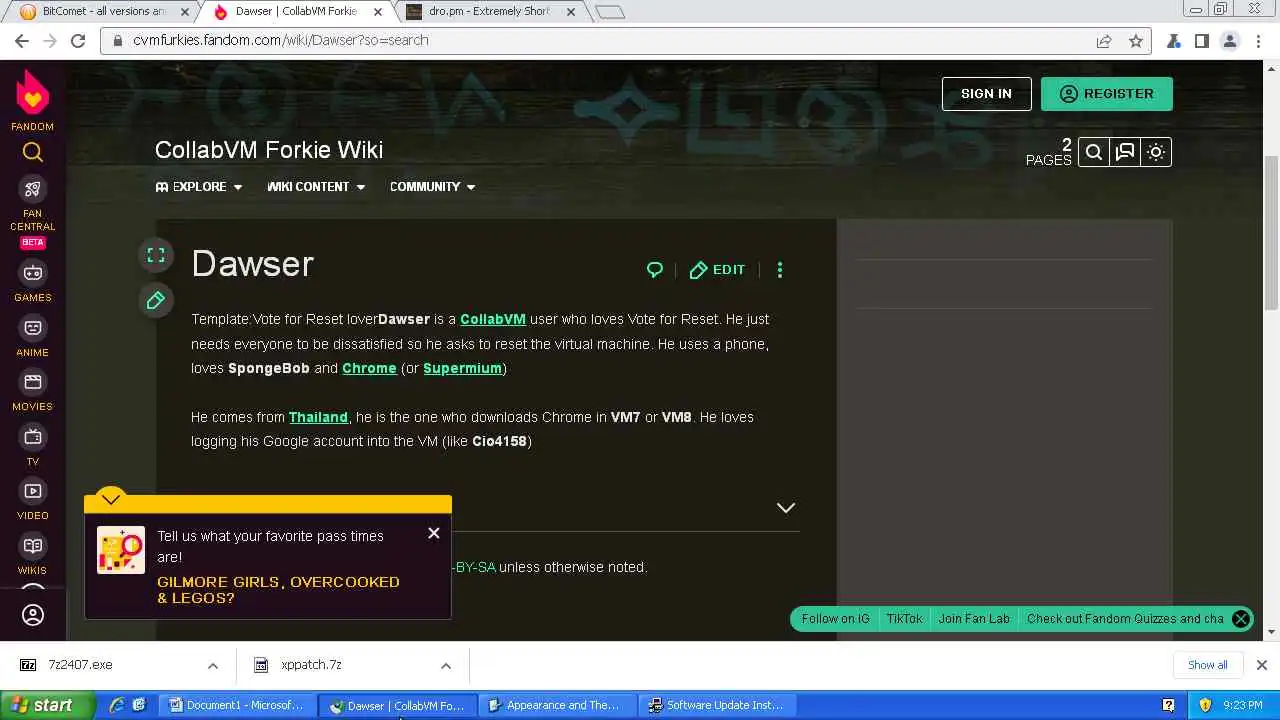Image resolution: width=1280 pixels, height=720 pixels.
Task: Expand article to full width icon
Action: point(156,255)
